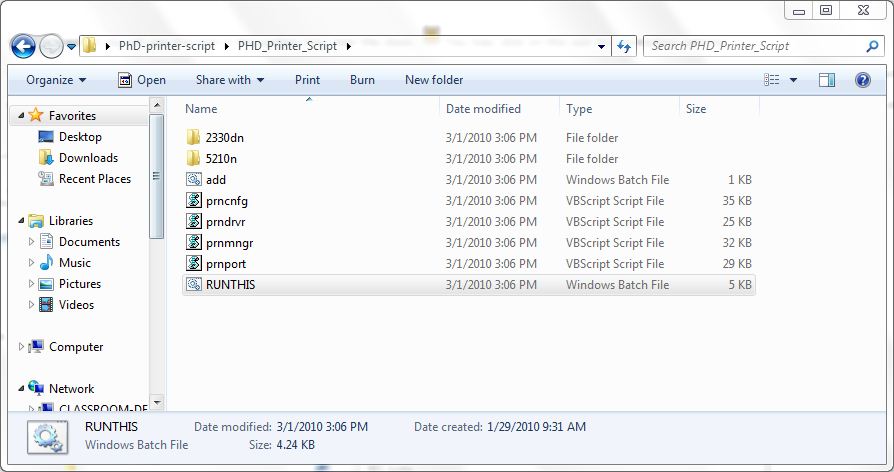Expand the Music library
Screen dimensions: 894x472
[31, 263]
